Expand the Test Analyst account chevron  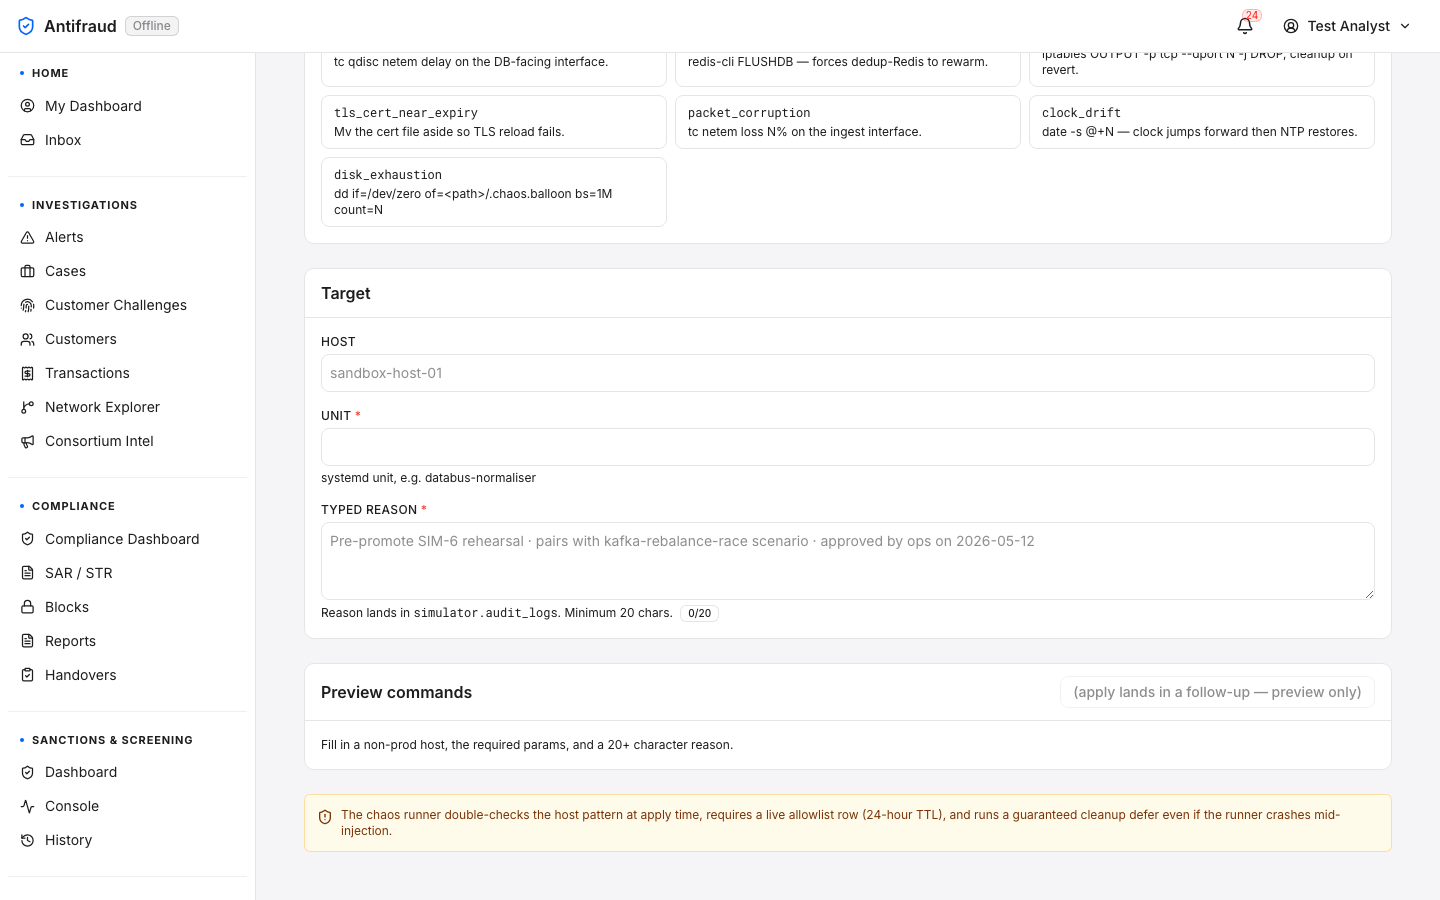[x=1405, y=26]
